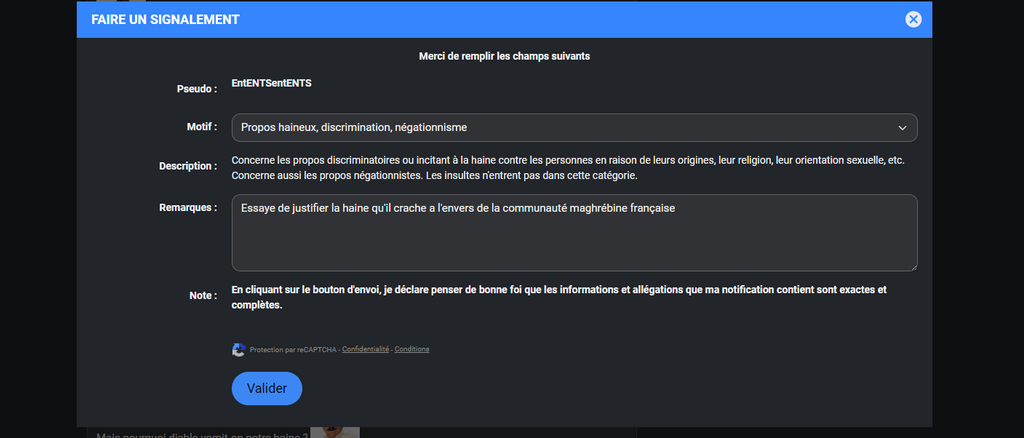
Task: Click the 'Note :' label
Action: pyautogui.click(x=203, y=296)
